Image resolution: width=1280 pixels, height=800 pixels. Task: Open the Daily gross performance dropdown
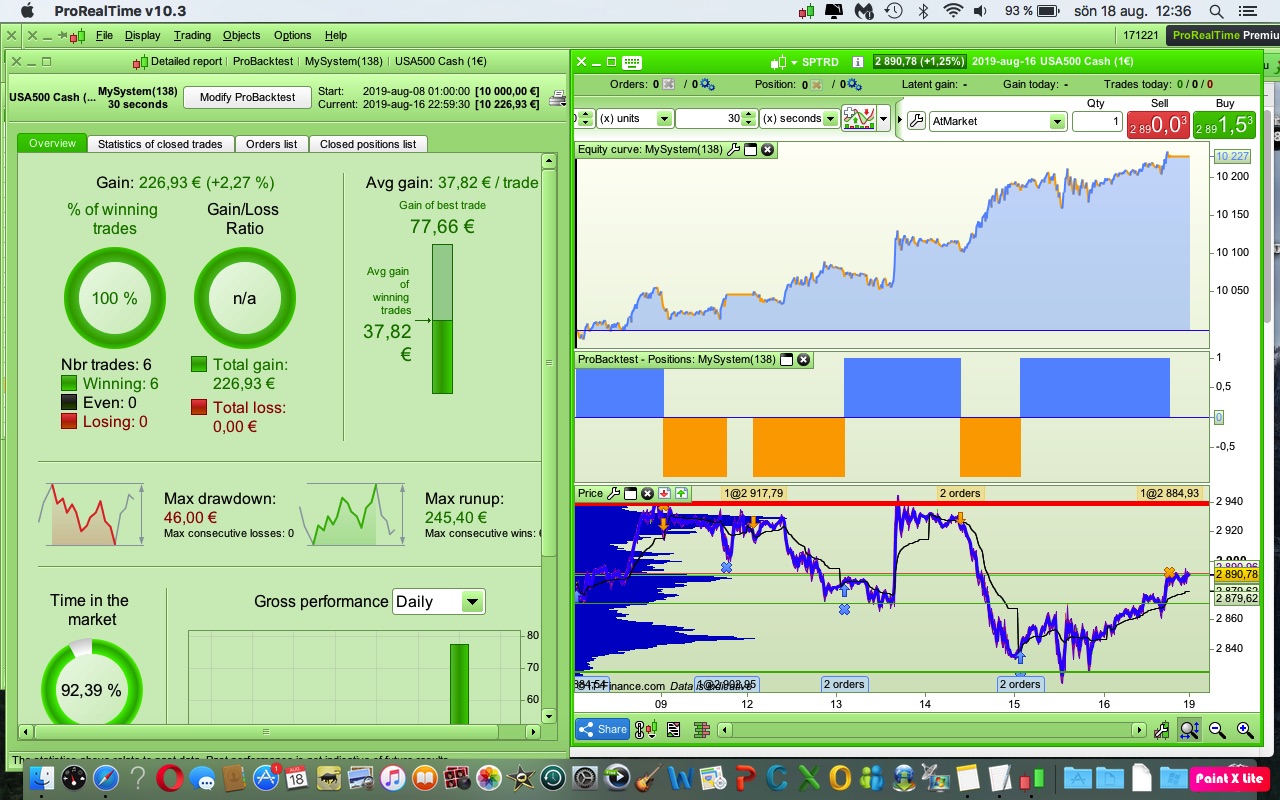click(x=439, y=601)
